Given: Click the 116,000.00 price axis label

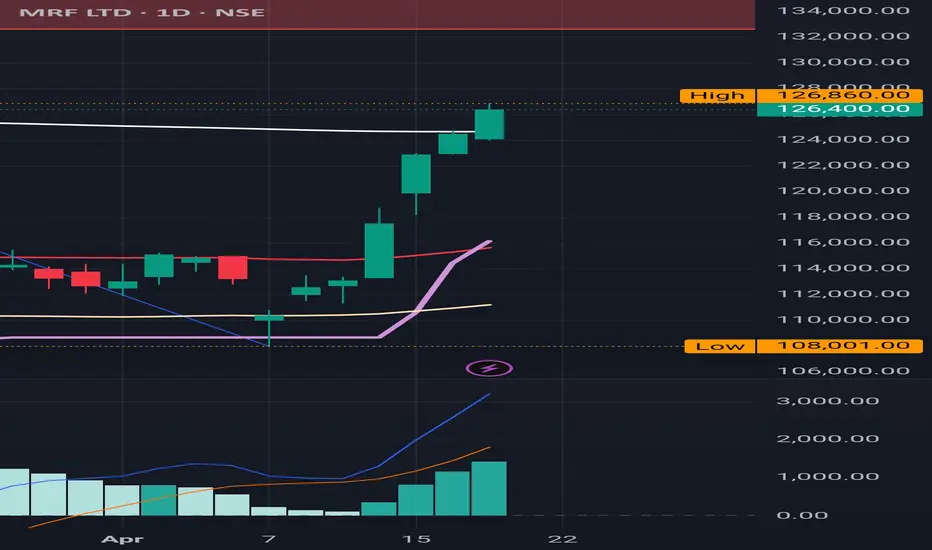Looking at the screenshot, I should (843, 243).
